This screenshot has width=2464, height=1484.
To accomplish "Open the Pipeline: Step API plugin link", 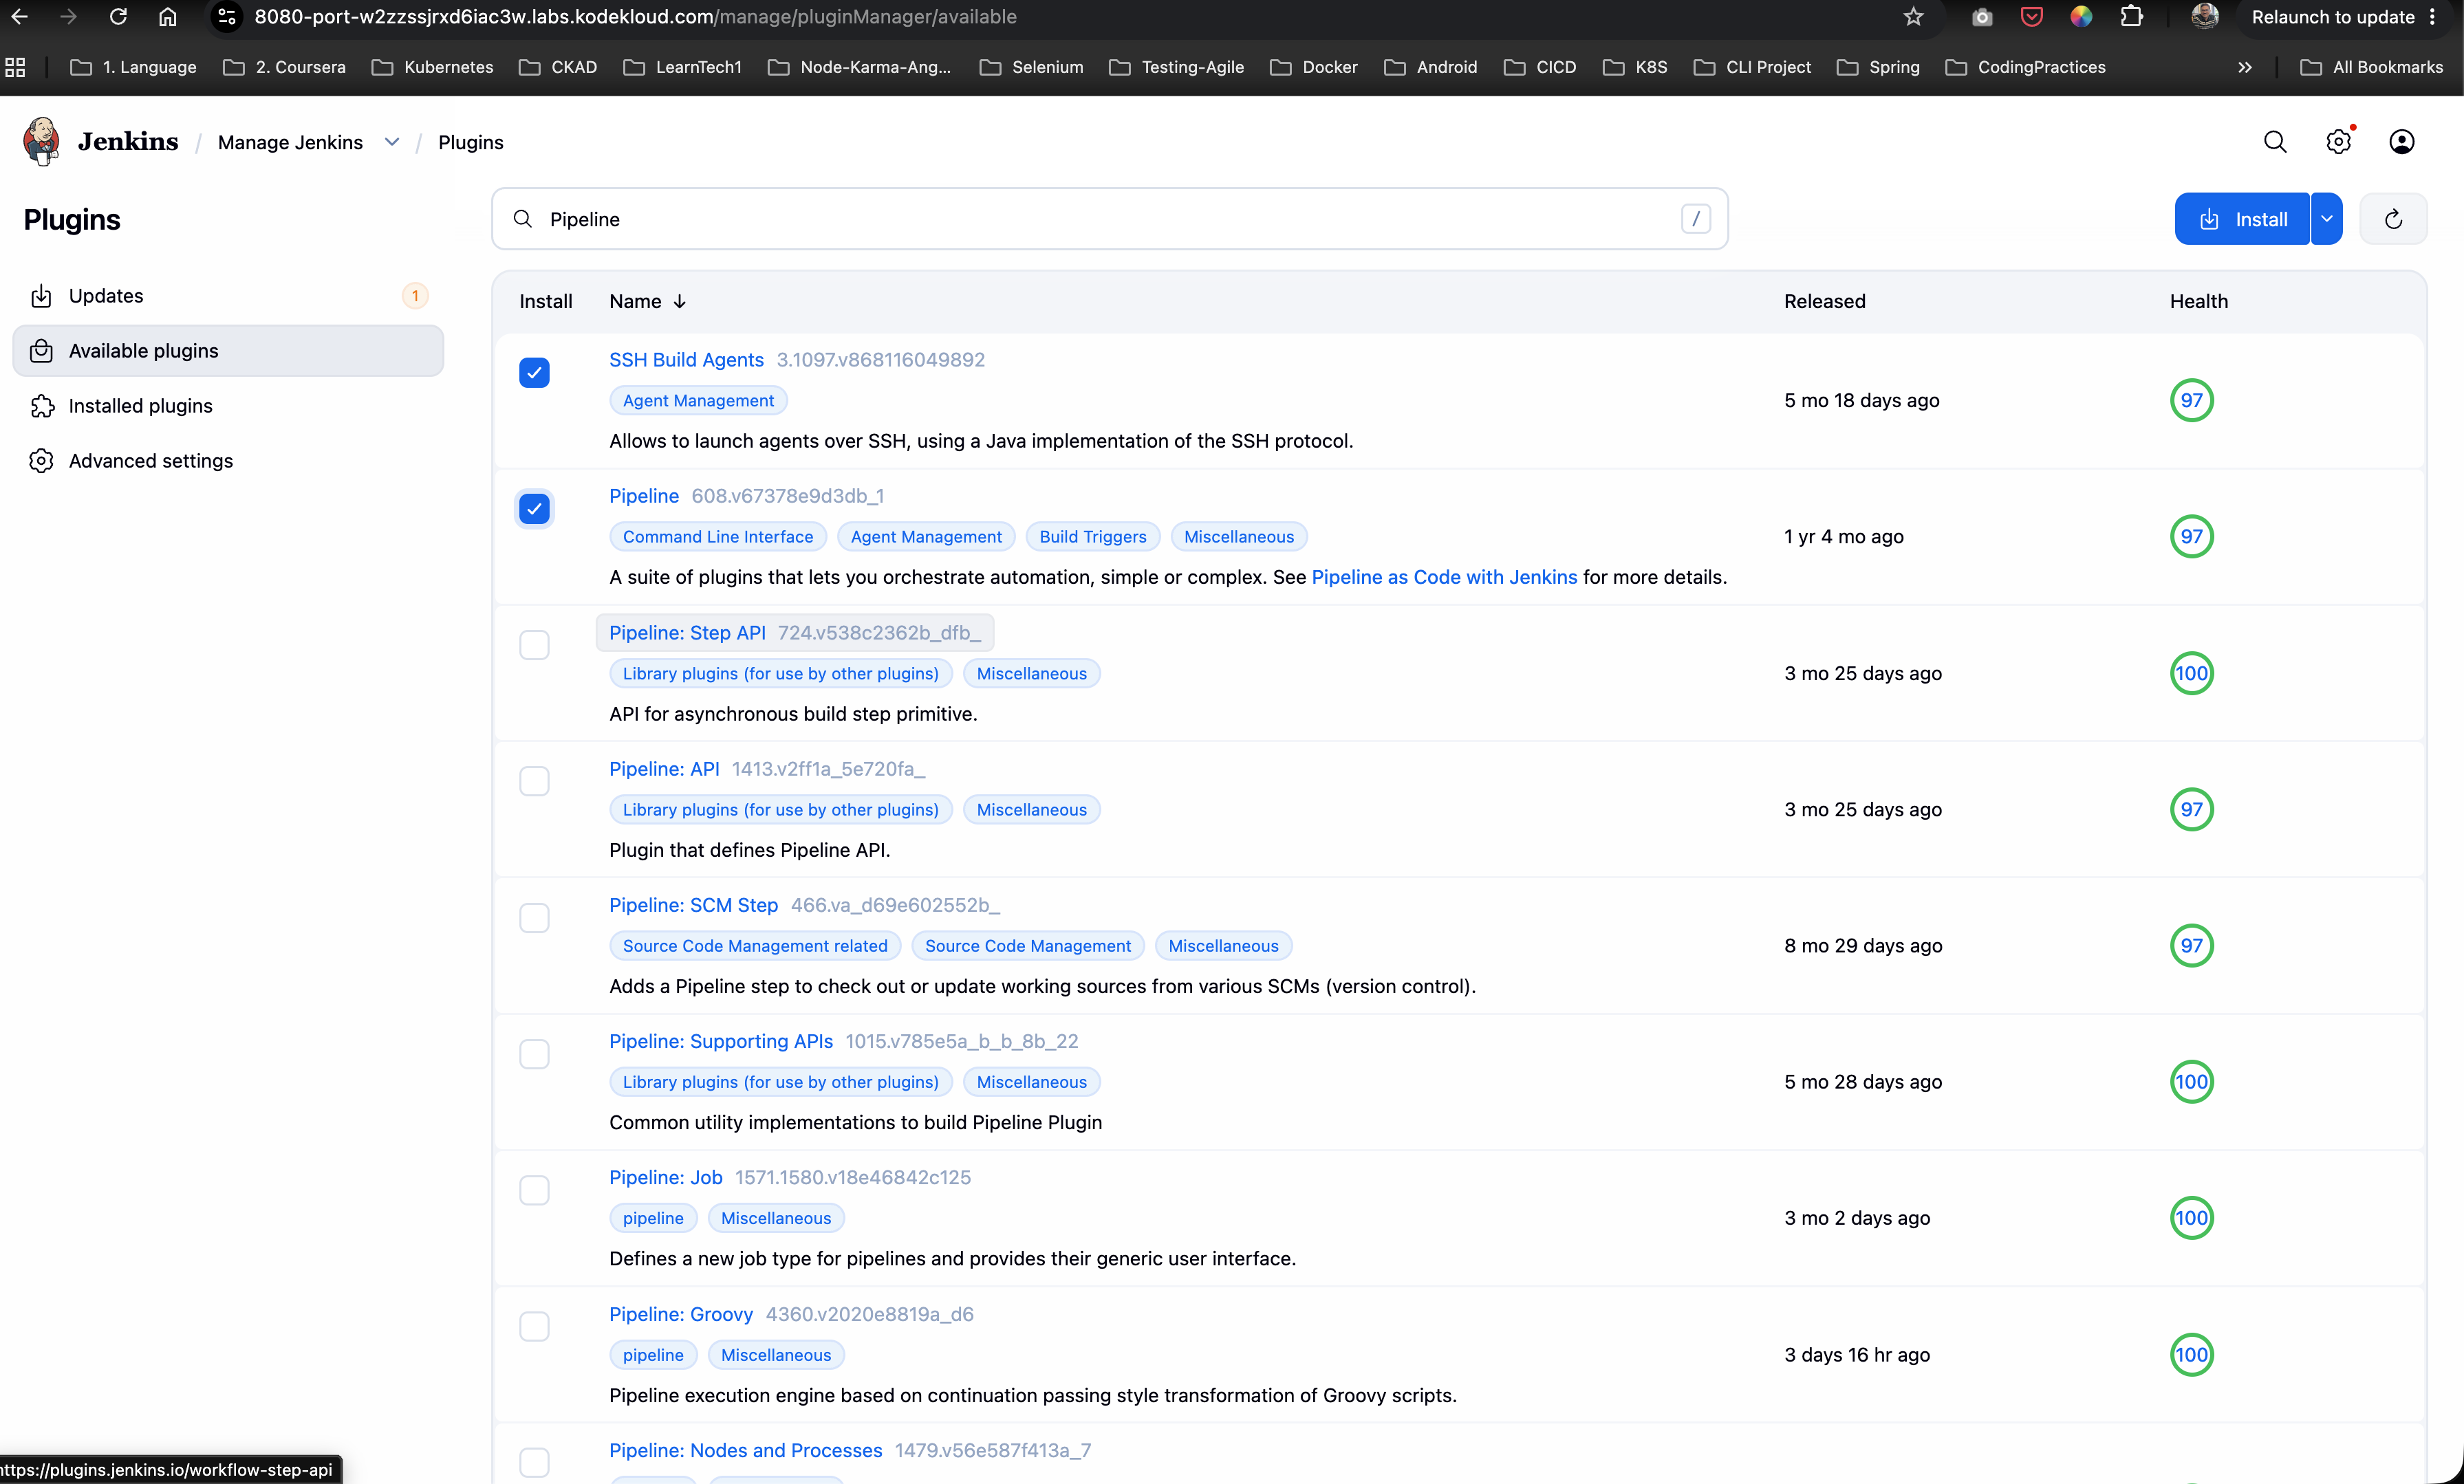I will (687, 632).
